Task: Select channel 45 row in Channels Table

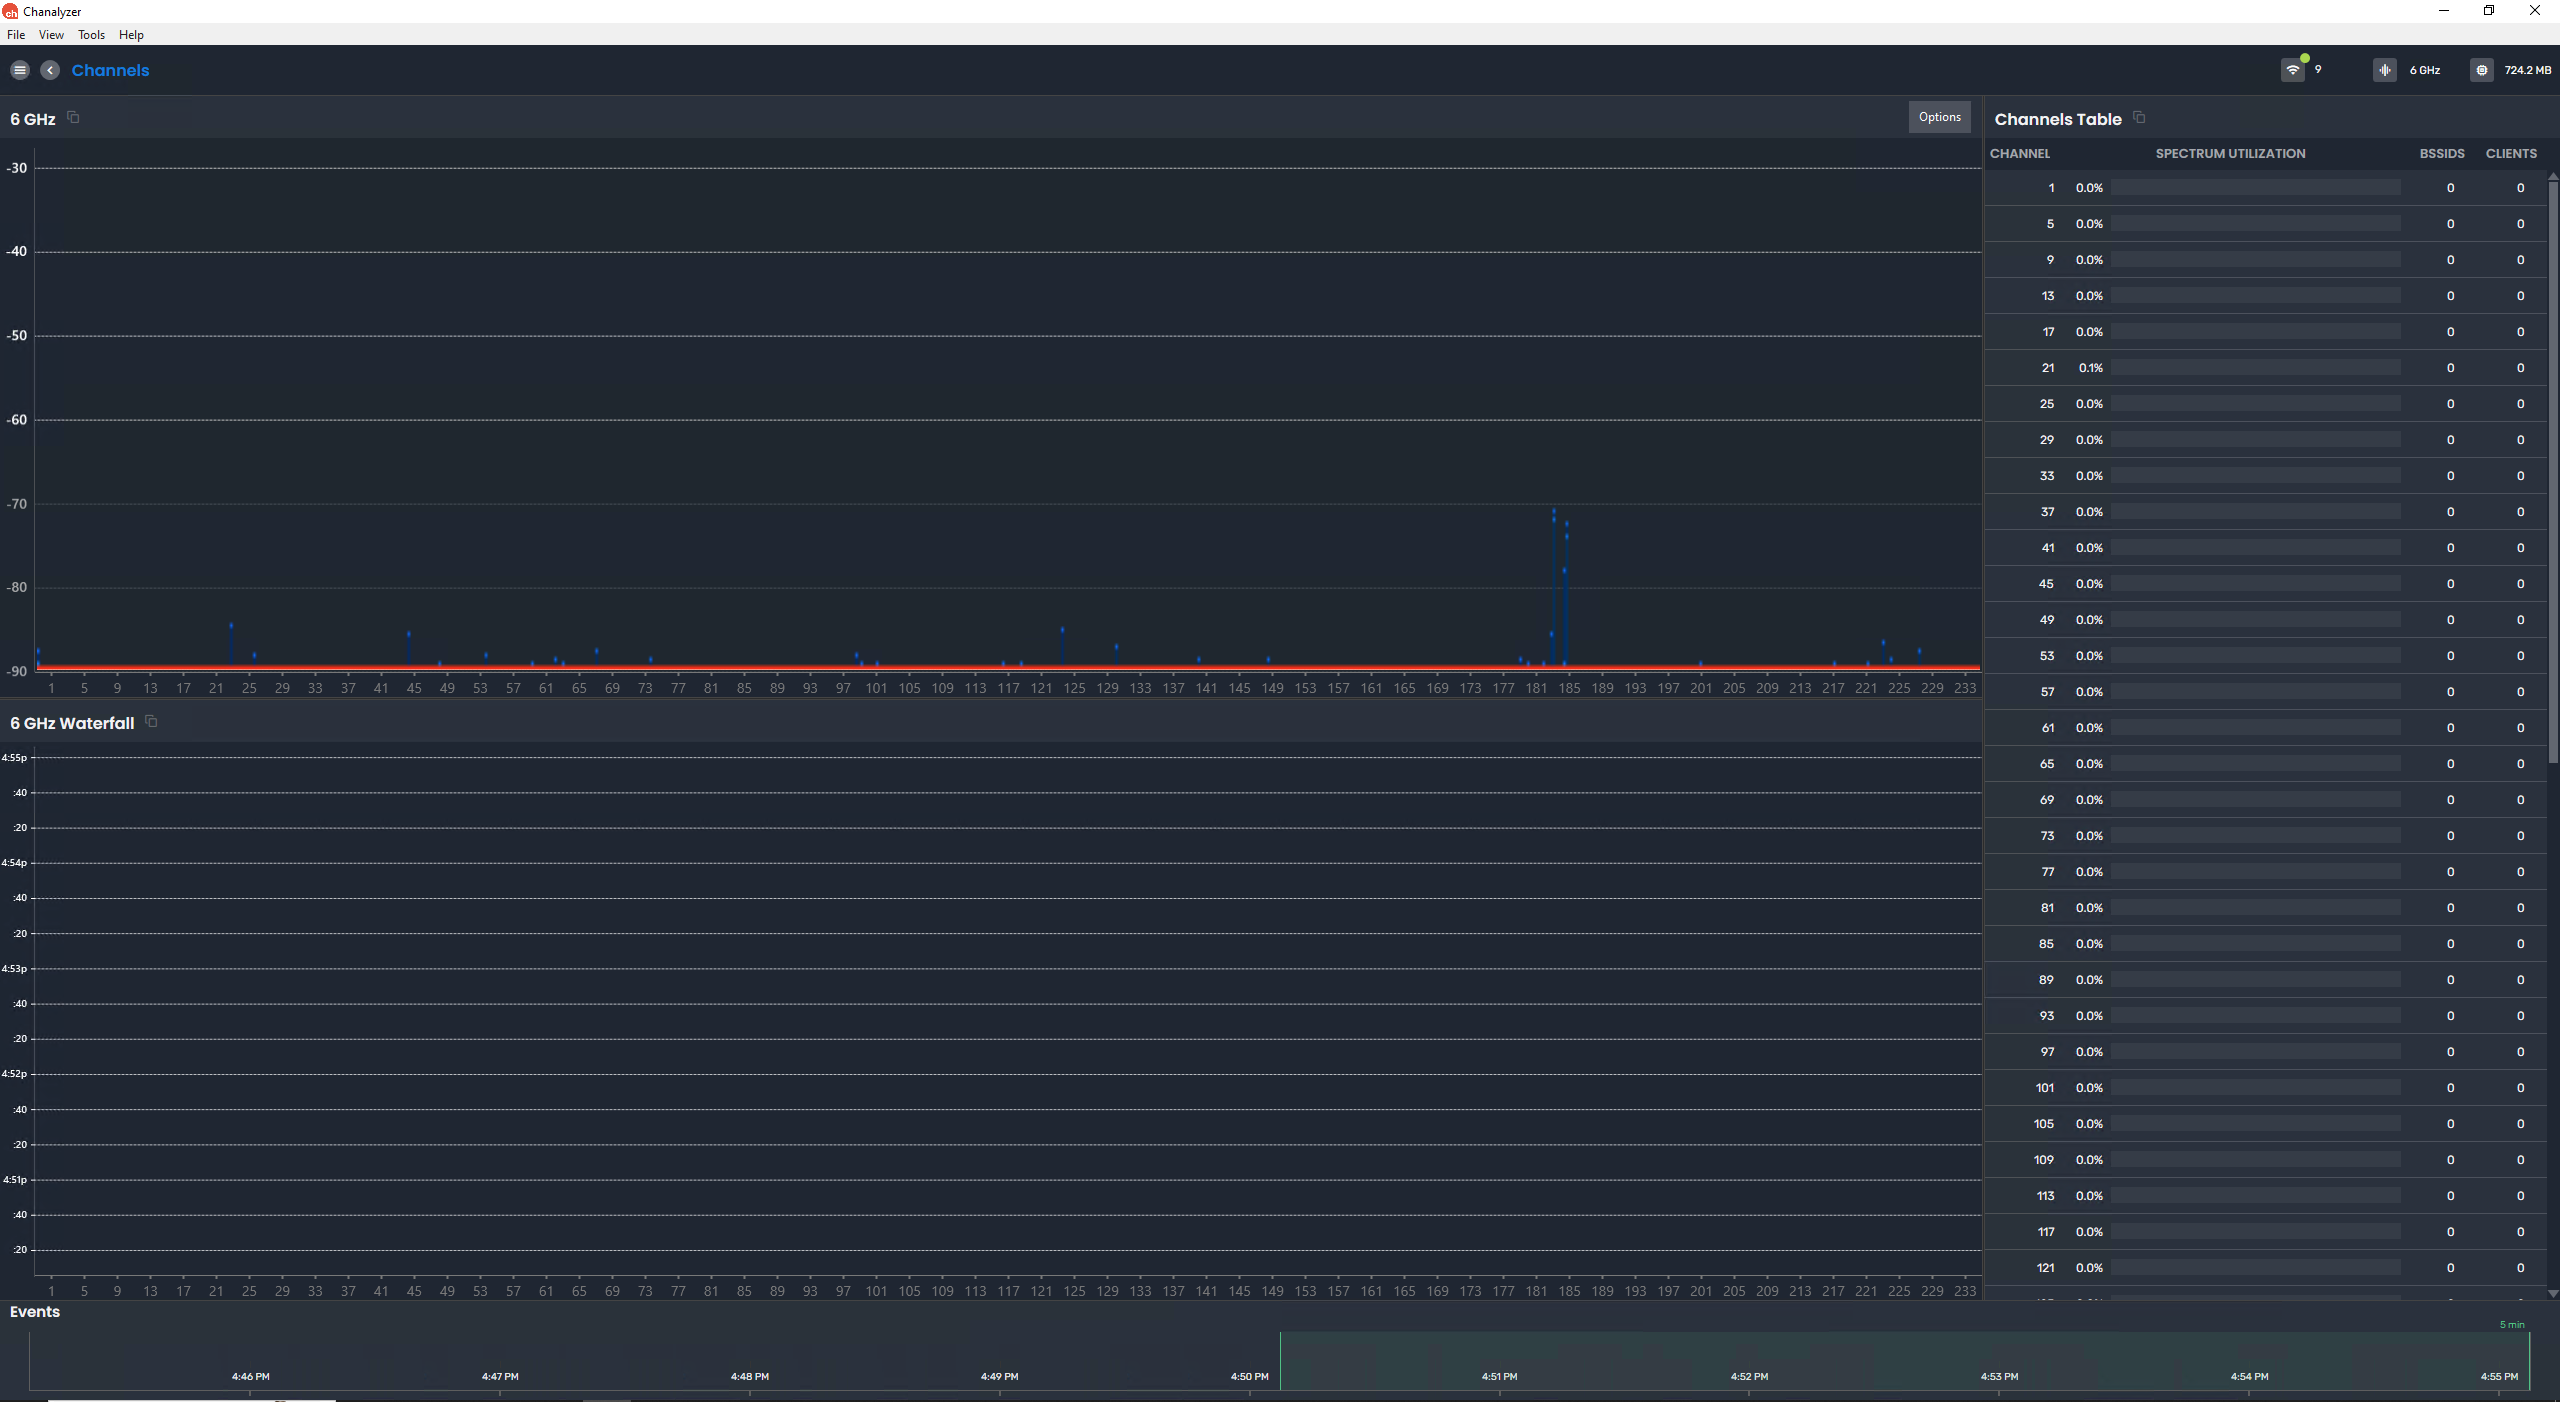Action: (2265, 584)
